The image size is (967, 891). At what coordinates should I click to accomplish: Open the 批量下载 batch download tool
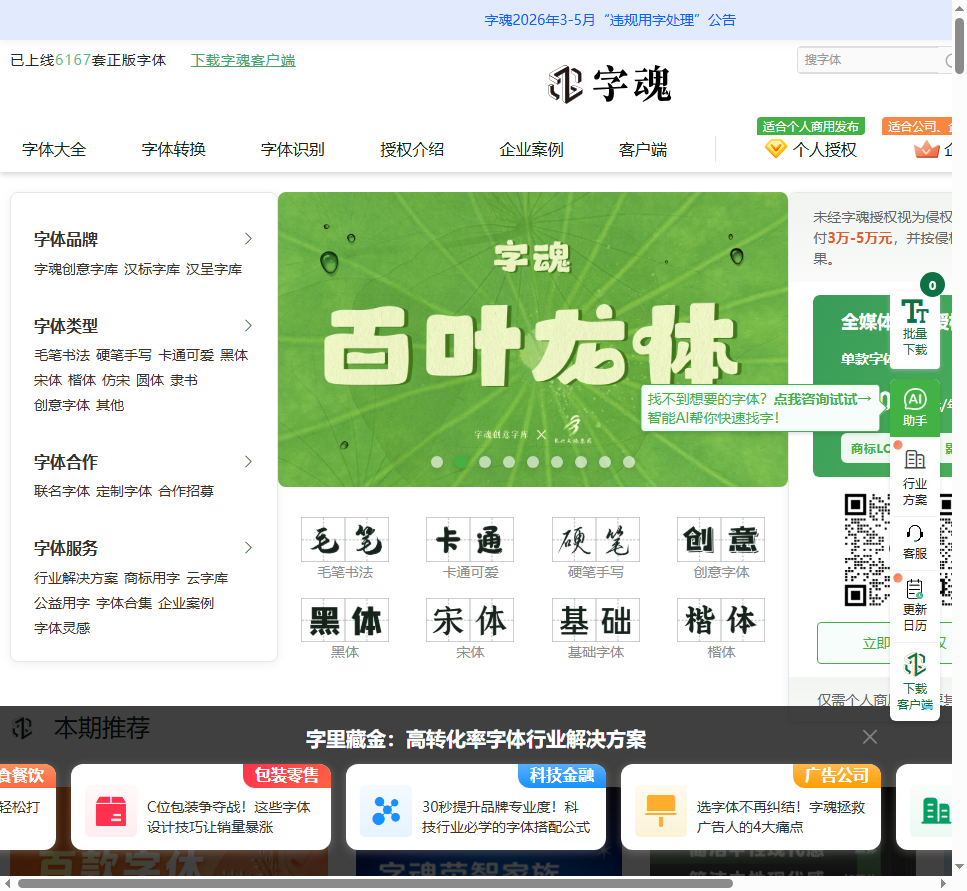915,328
